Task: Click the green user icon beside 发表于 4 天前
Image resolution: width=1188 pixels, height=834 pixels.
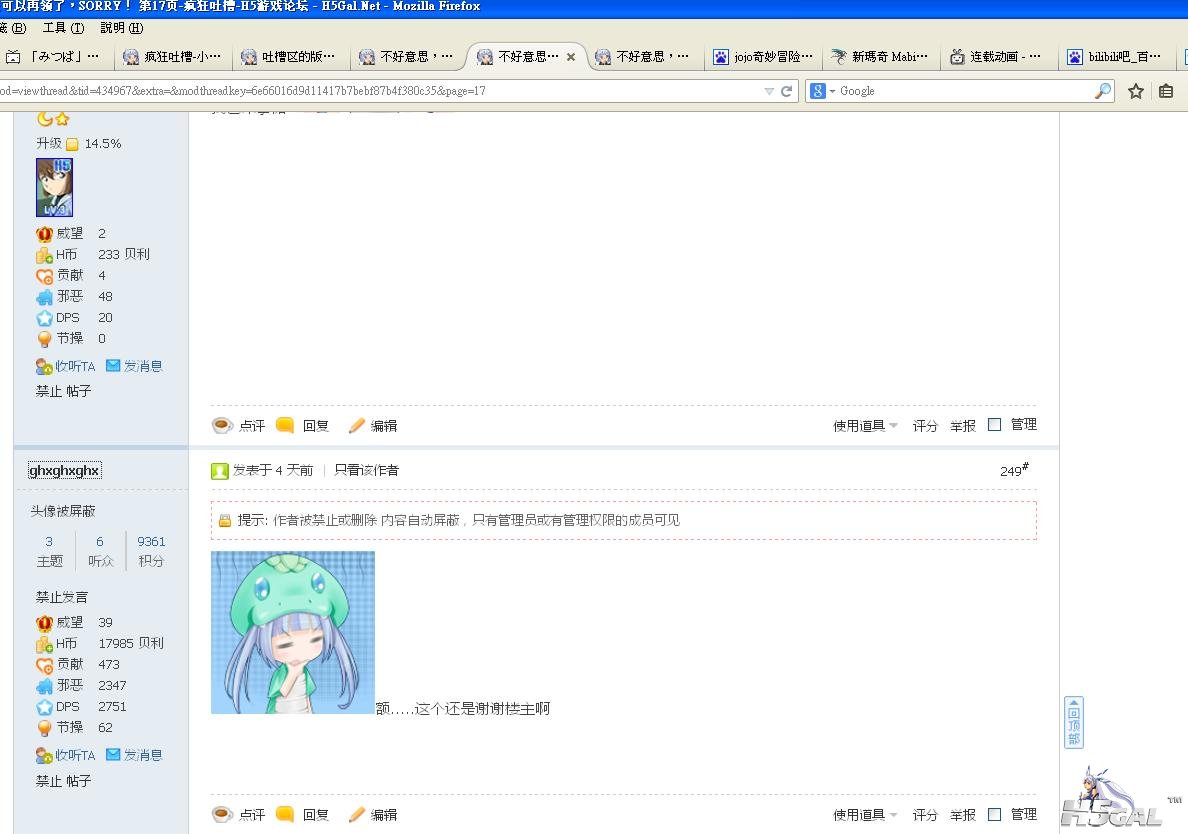Action: click(220, 471)
